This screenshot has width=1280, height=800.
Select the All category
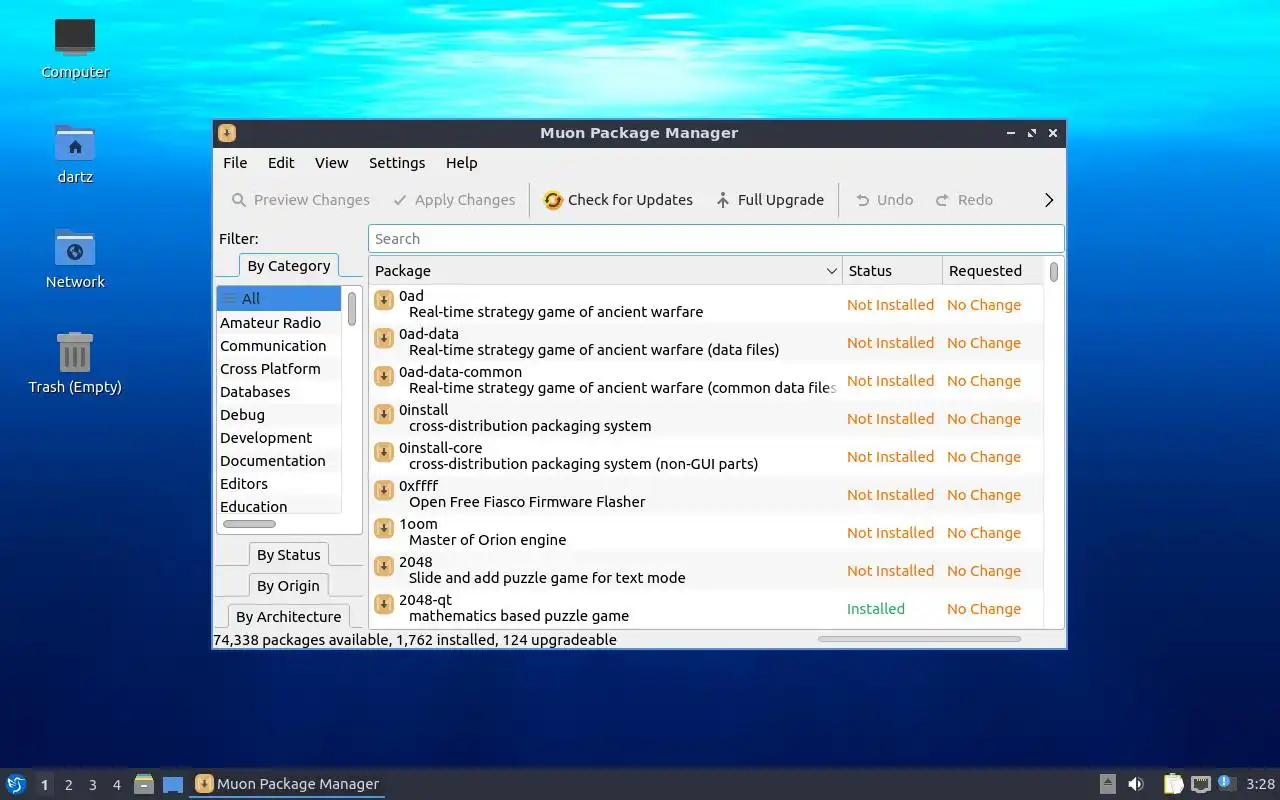[x=279, y=298]
